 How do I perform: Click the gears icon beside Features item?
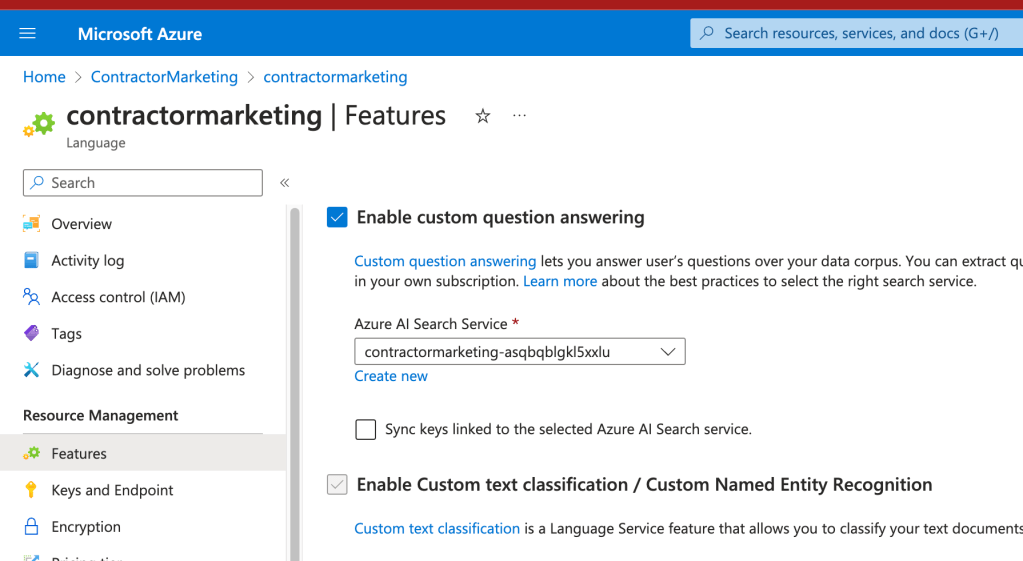31,453
